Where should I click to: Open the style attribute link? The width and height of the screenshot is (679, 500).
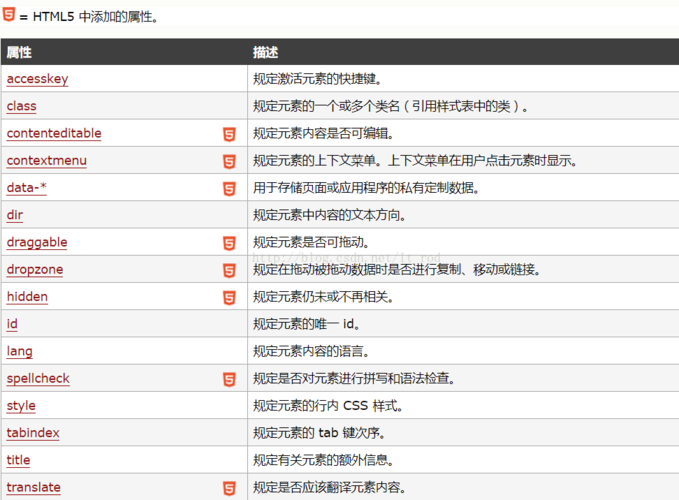pyautogui.click(x=21, y=406)
